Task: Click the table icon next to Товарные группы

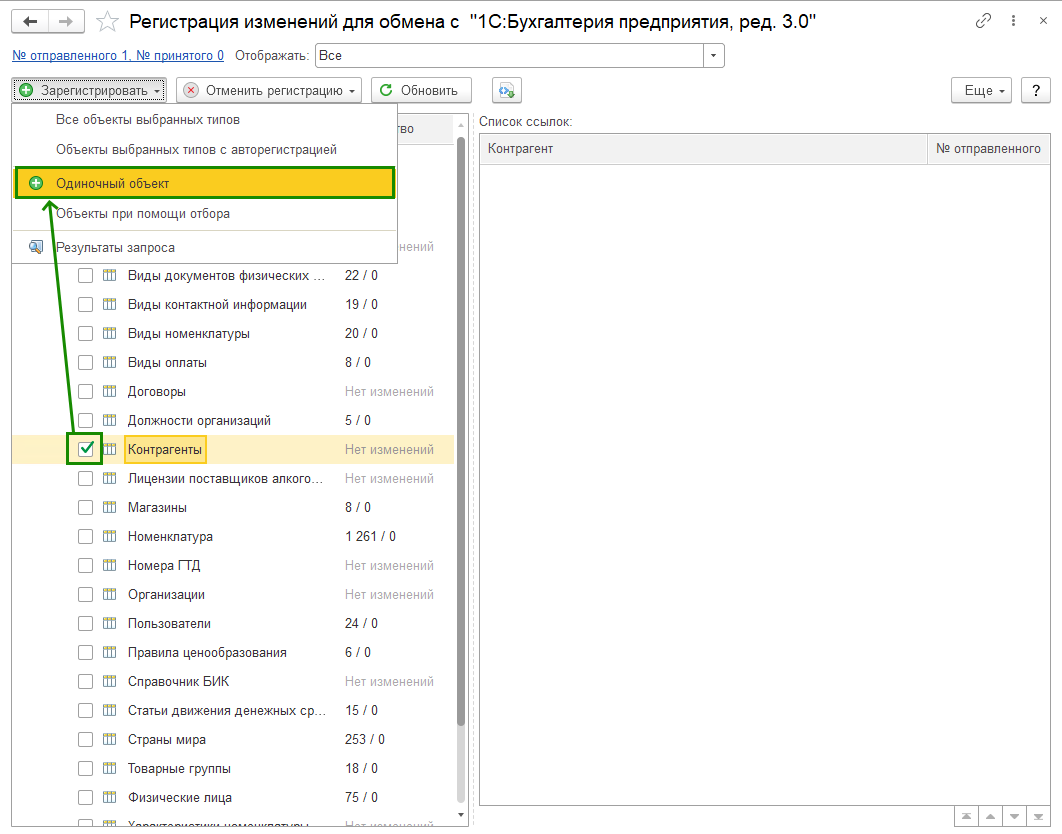Action: click(110, 768)
